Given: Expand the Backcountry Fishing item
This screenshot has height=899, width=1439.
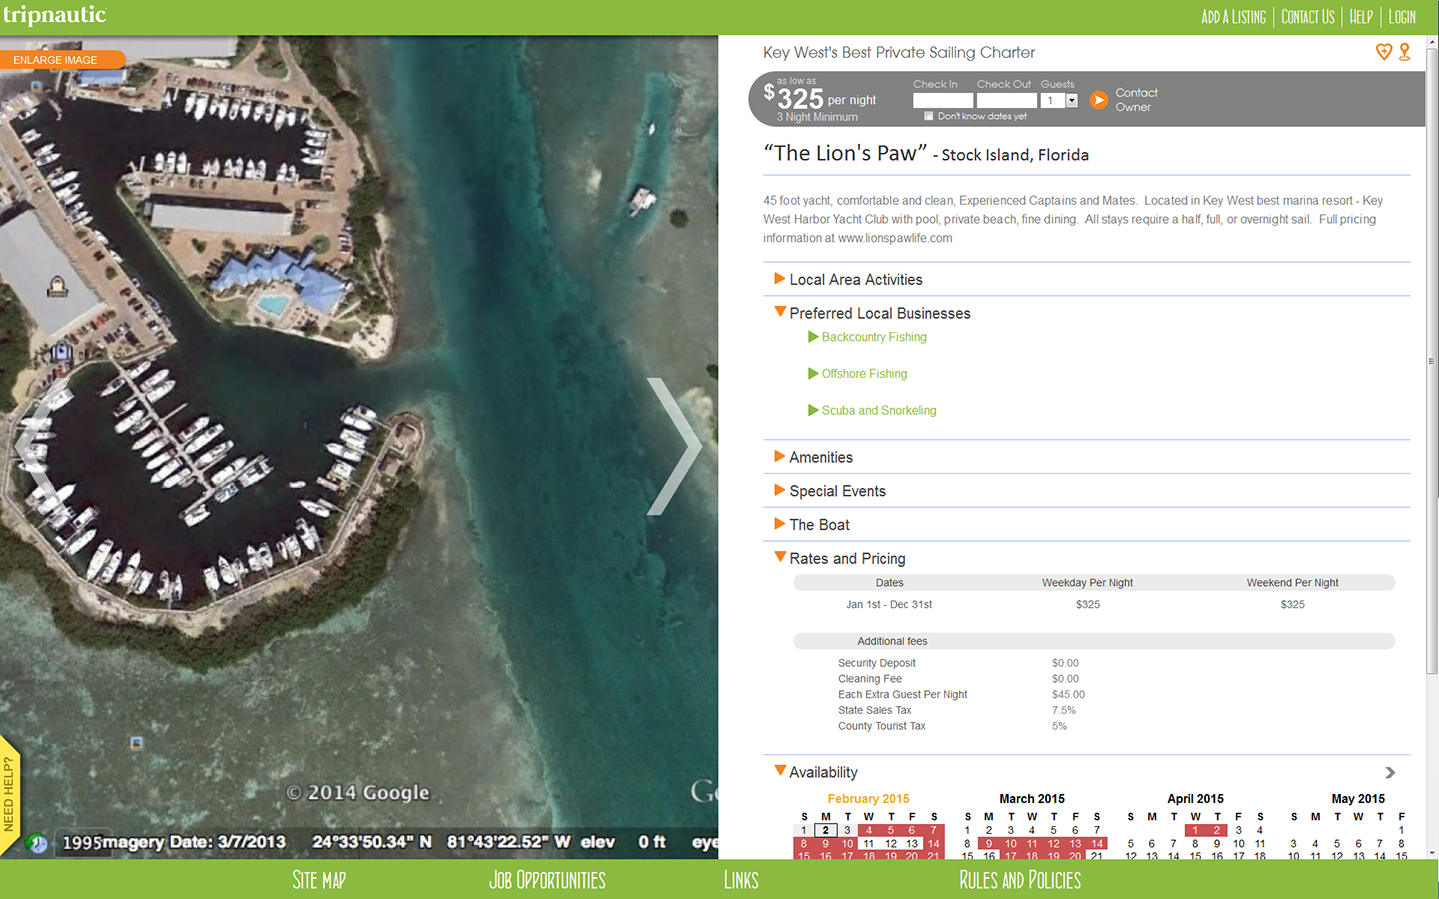Looking at the screenshot, I should [873, 337].
